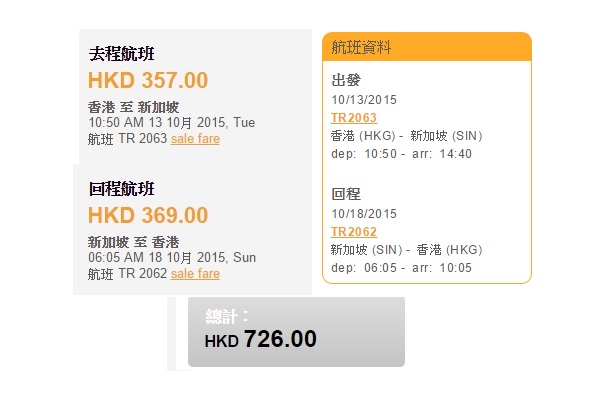Open the return flight sale fare link

(195, 273)
